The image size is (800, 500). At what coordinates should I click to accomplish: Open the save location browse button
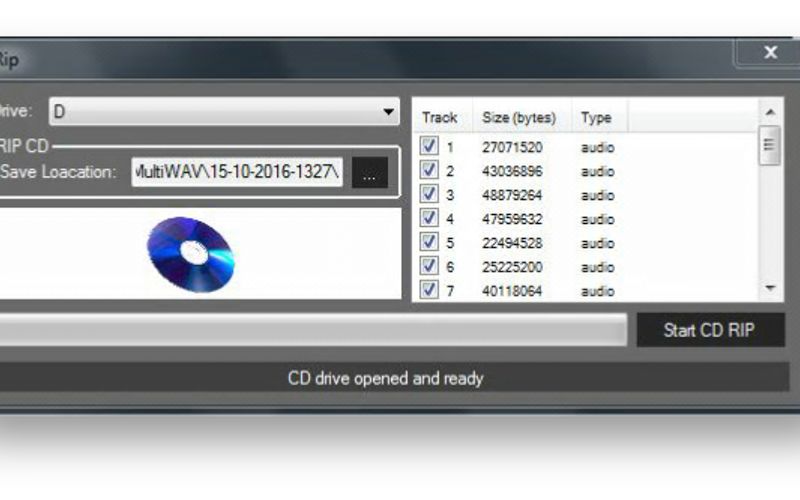click(x=370, y=172)
